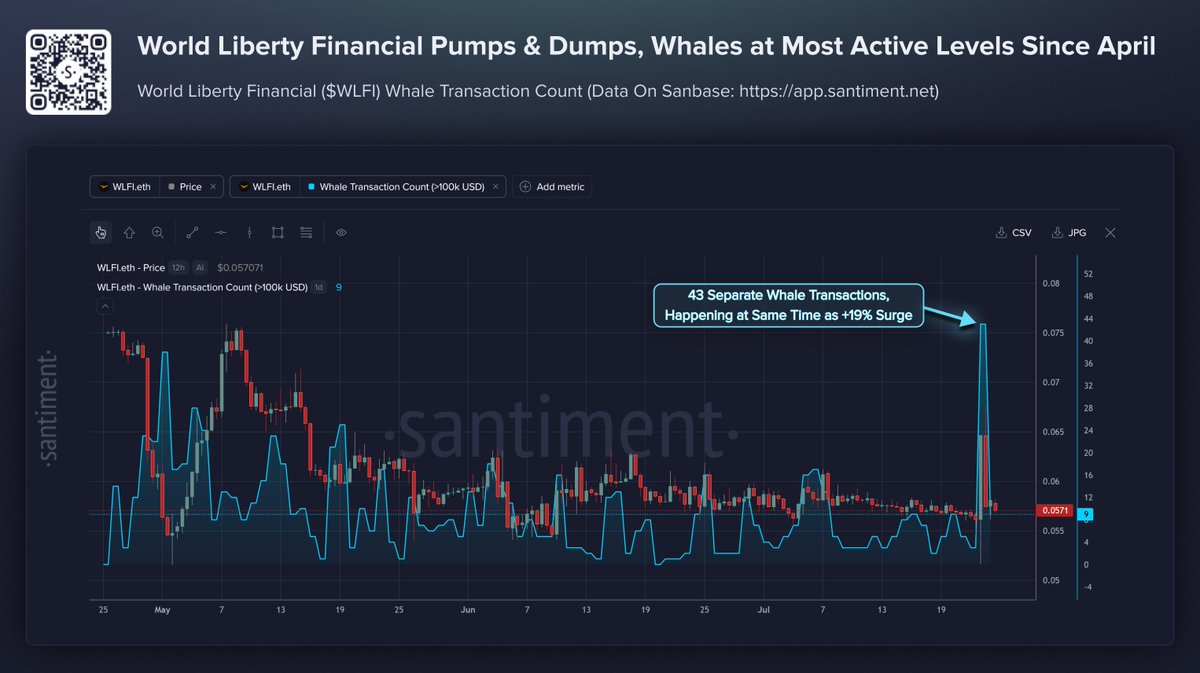
Task: Toggle drawings visibility eye icon
Action: click(341, 232)
